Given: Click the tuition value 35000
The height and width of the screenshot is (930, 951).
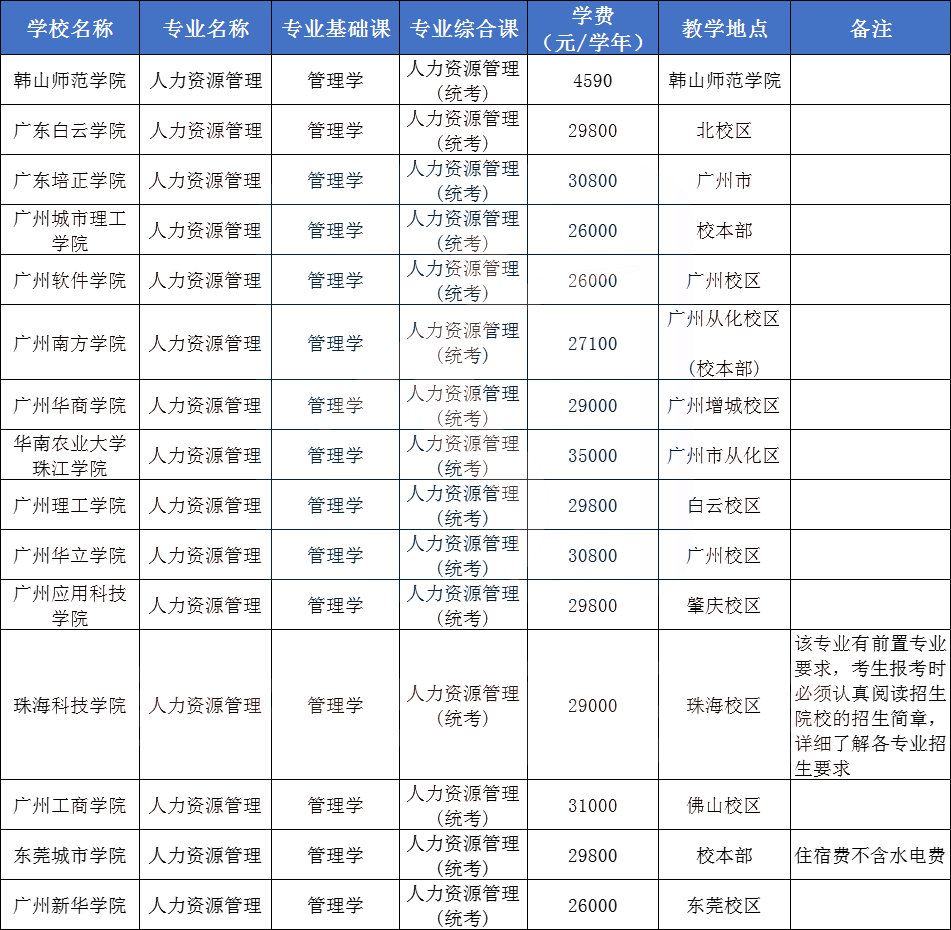Looking at the screenshot, I should coord(593,456).
